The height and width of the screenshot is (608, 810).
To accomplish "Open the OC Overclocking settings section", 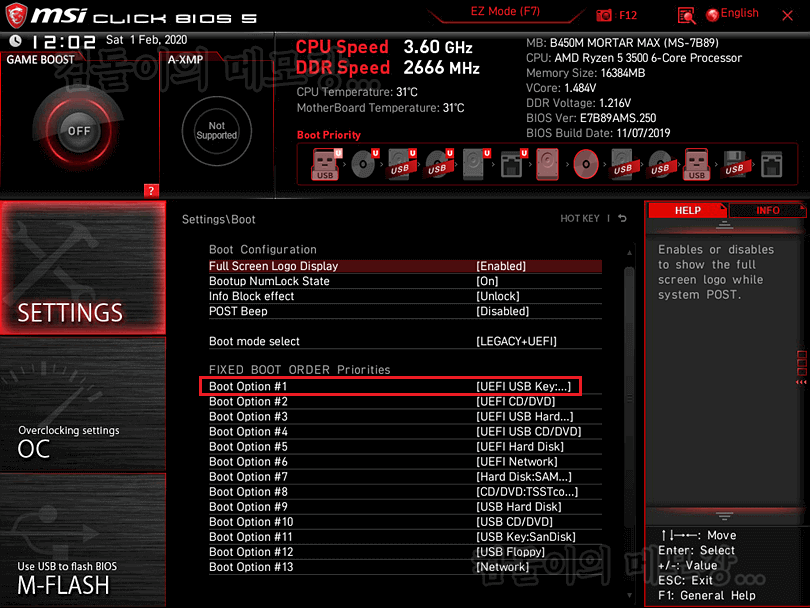I will tap(83, 404).
